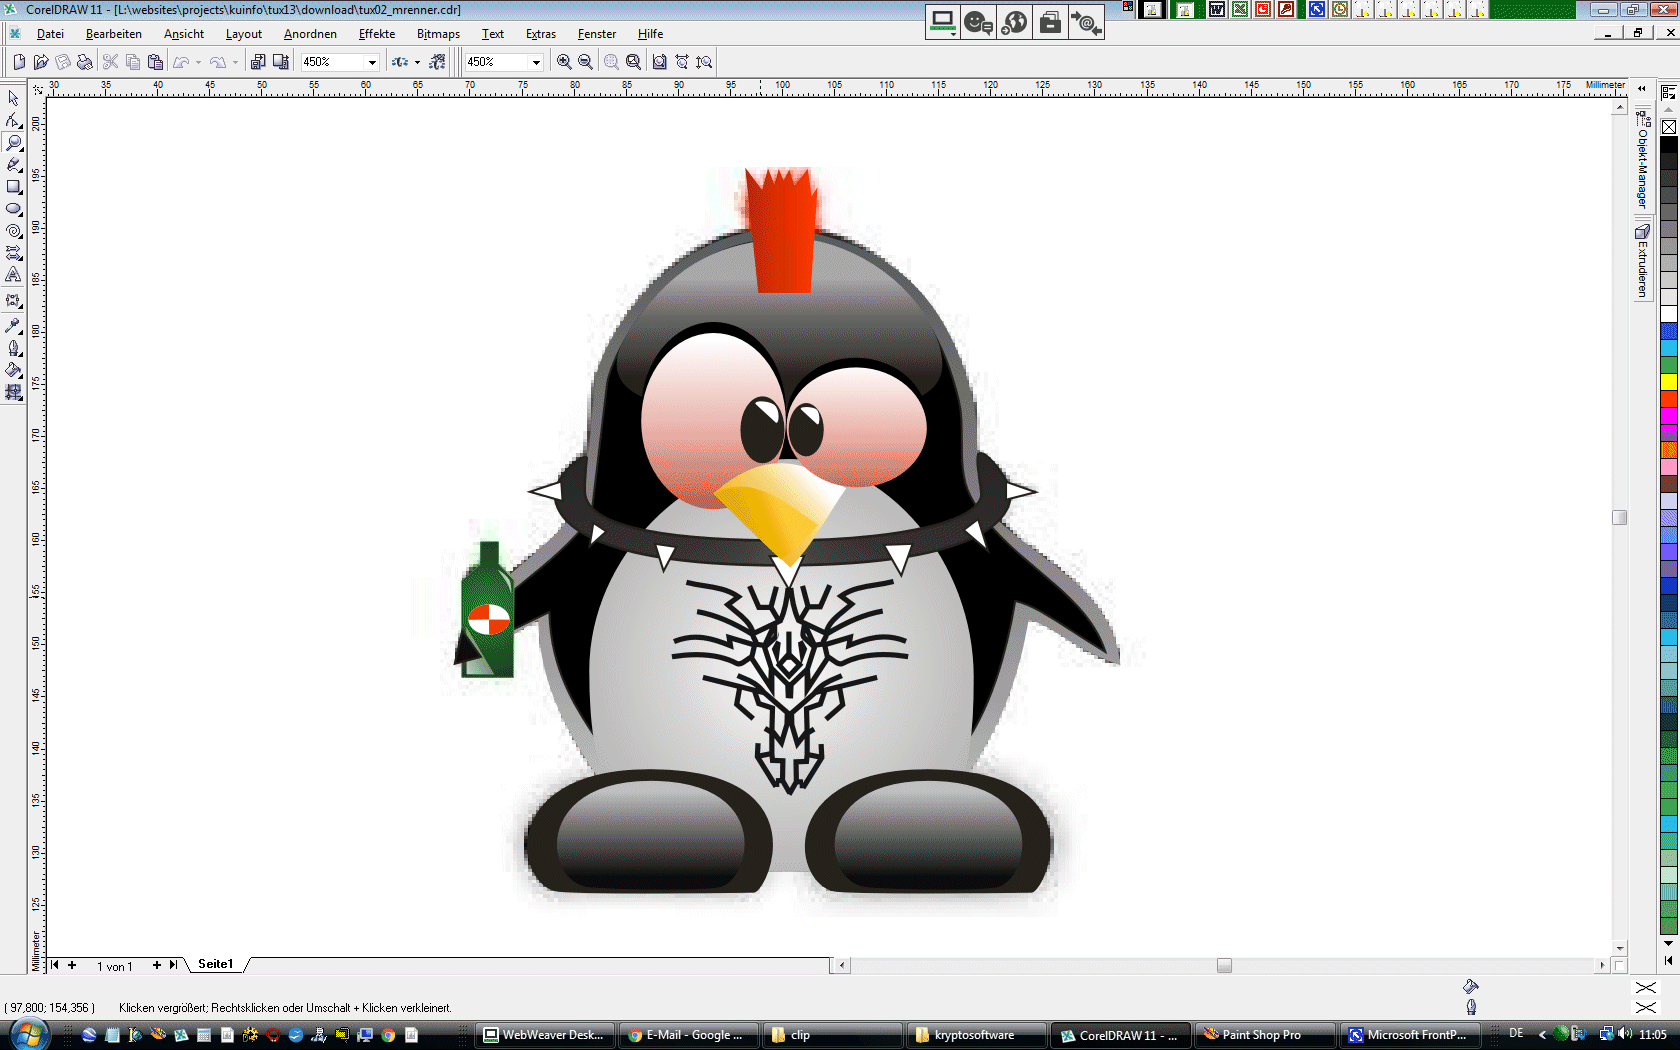
Task: Select the Pick (arrow) tool
Action: click(x=13, y=98)
